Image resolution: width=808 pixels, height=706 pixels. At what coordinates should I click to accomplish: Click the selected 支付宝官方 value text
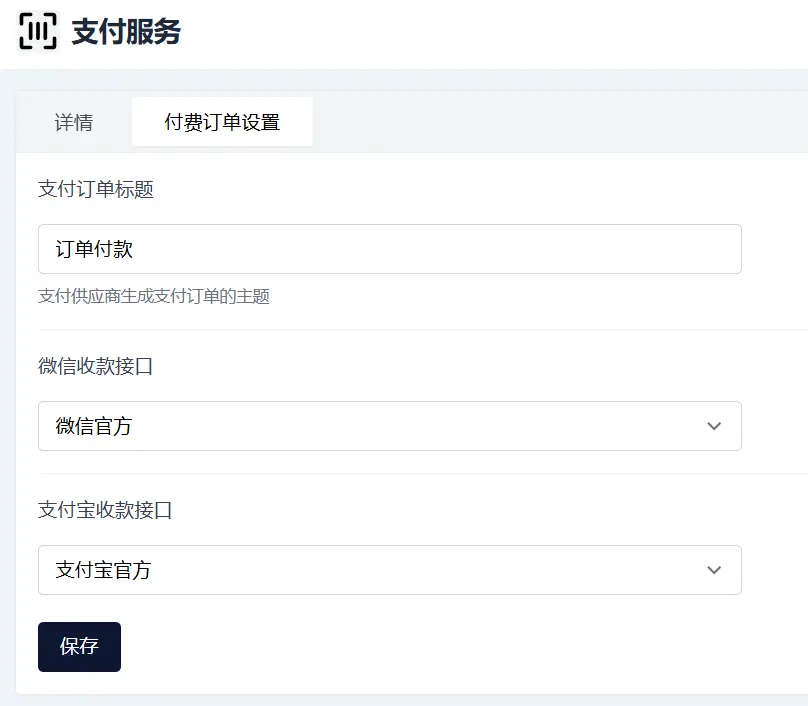tap(103, 571)
